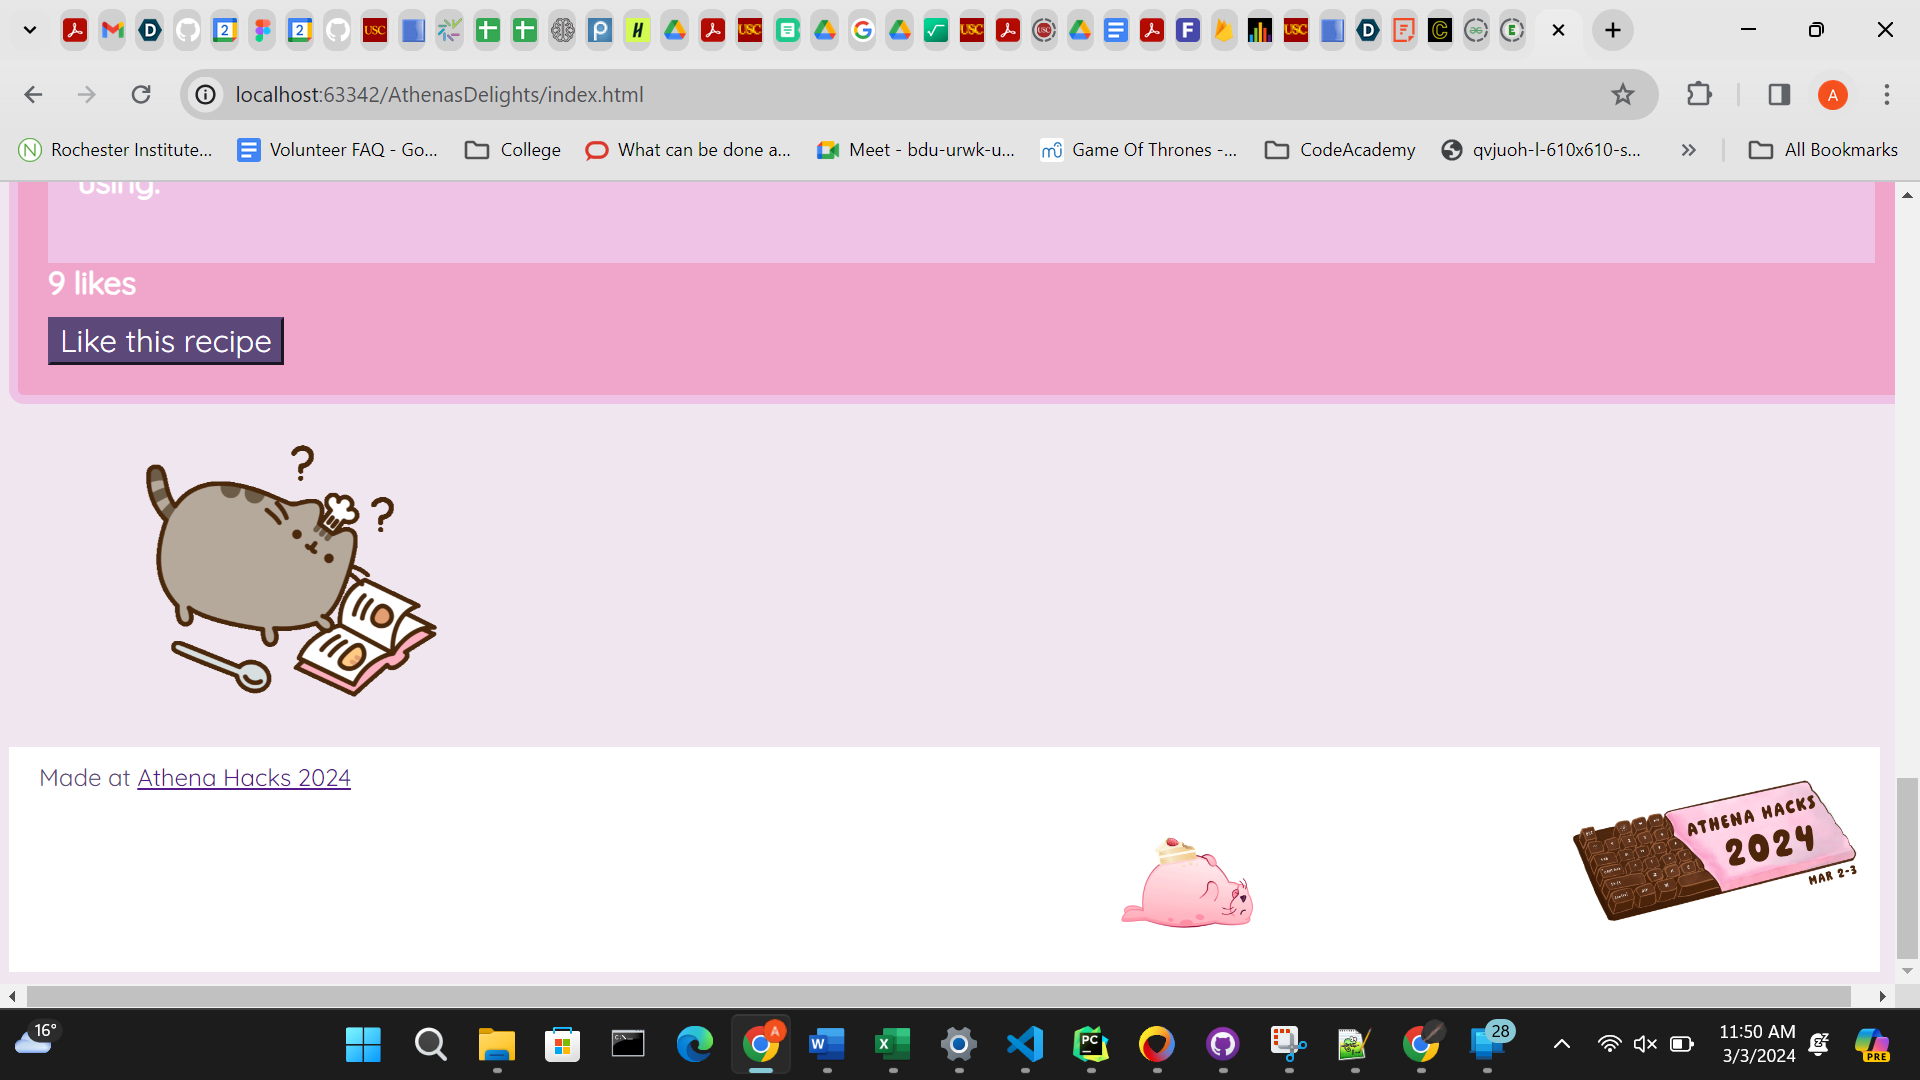1920x1080 pixels.
Task: Click the Pusheen cat cookbook image
Action: tap(291, 571)
